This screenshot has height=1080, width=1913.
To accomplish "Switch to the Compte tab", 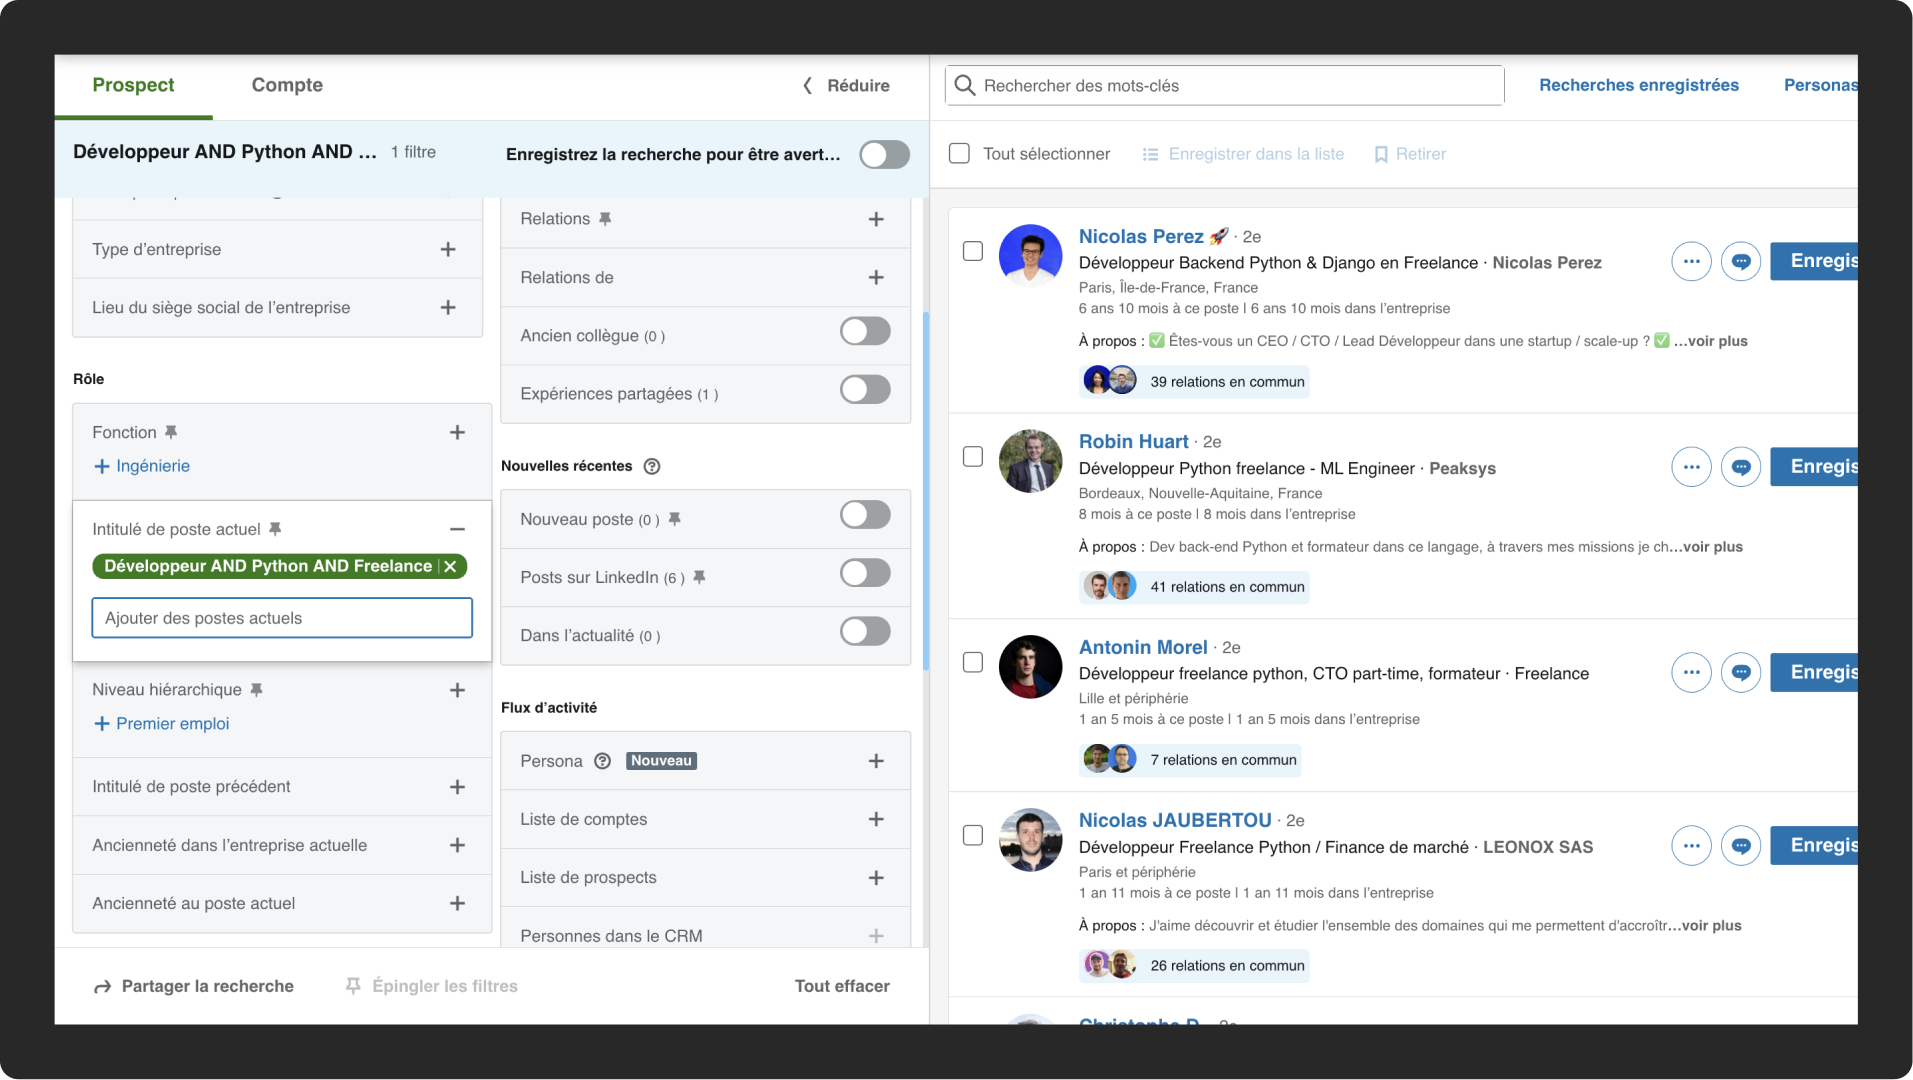I will tap(287, 85).
